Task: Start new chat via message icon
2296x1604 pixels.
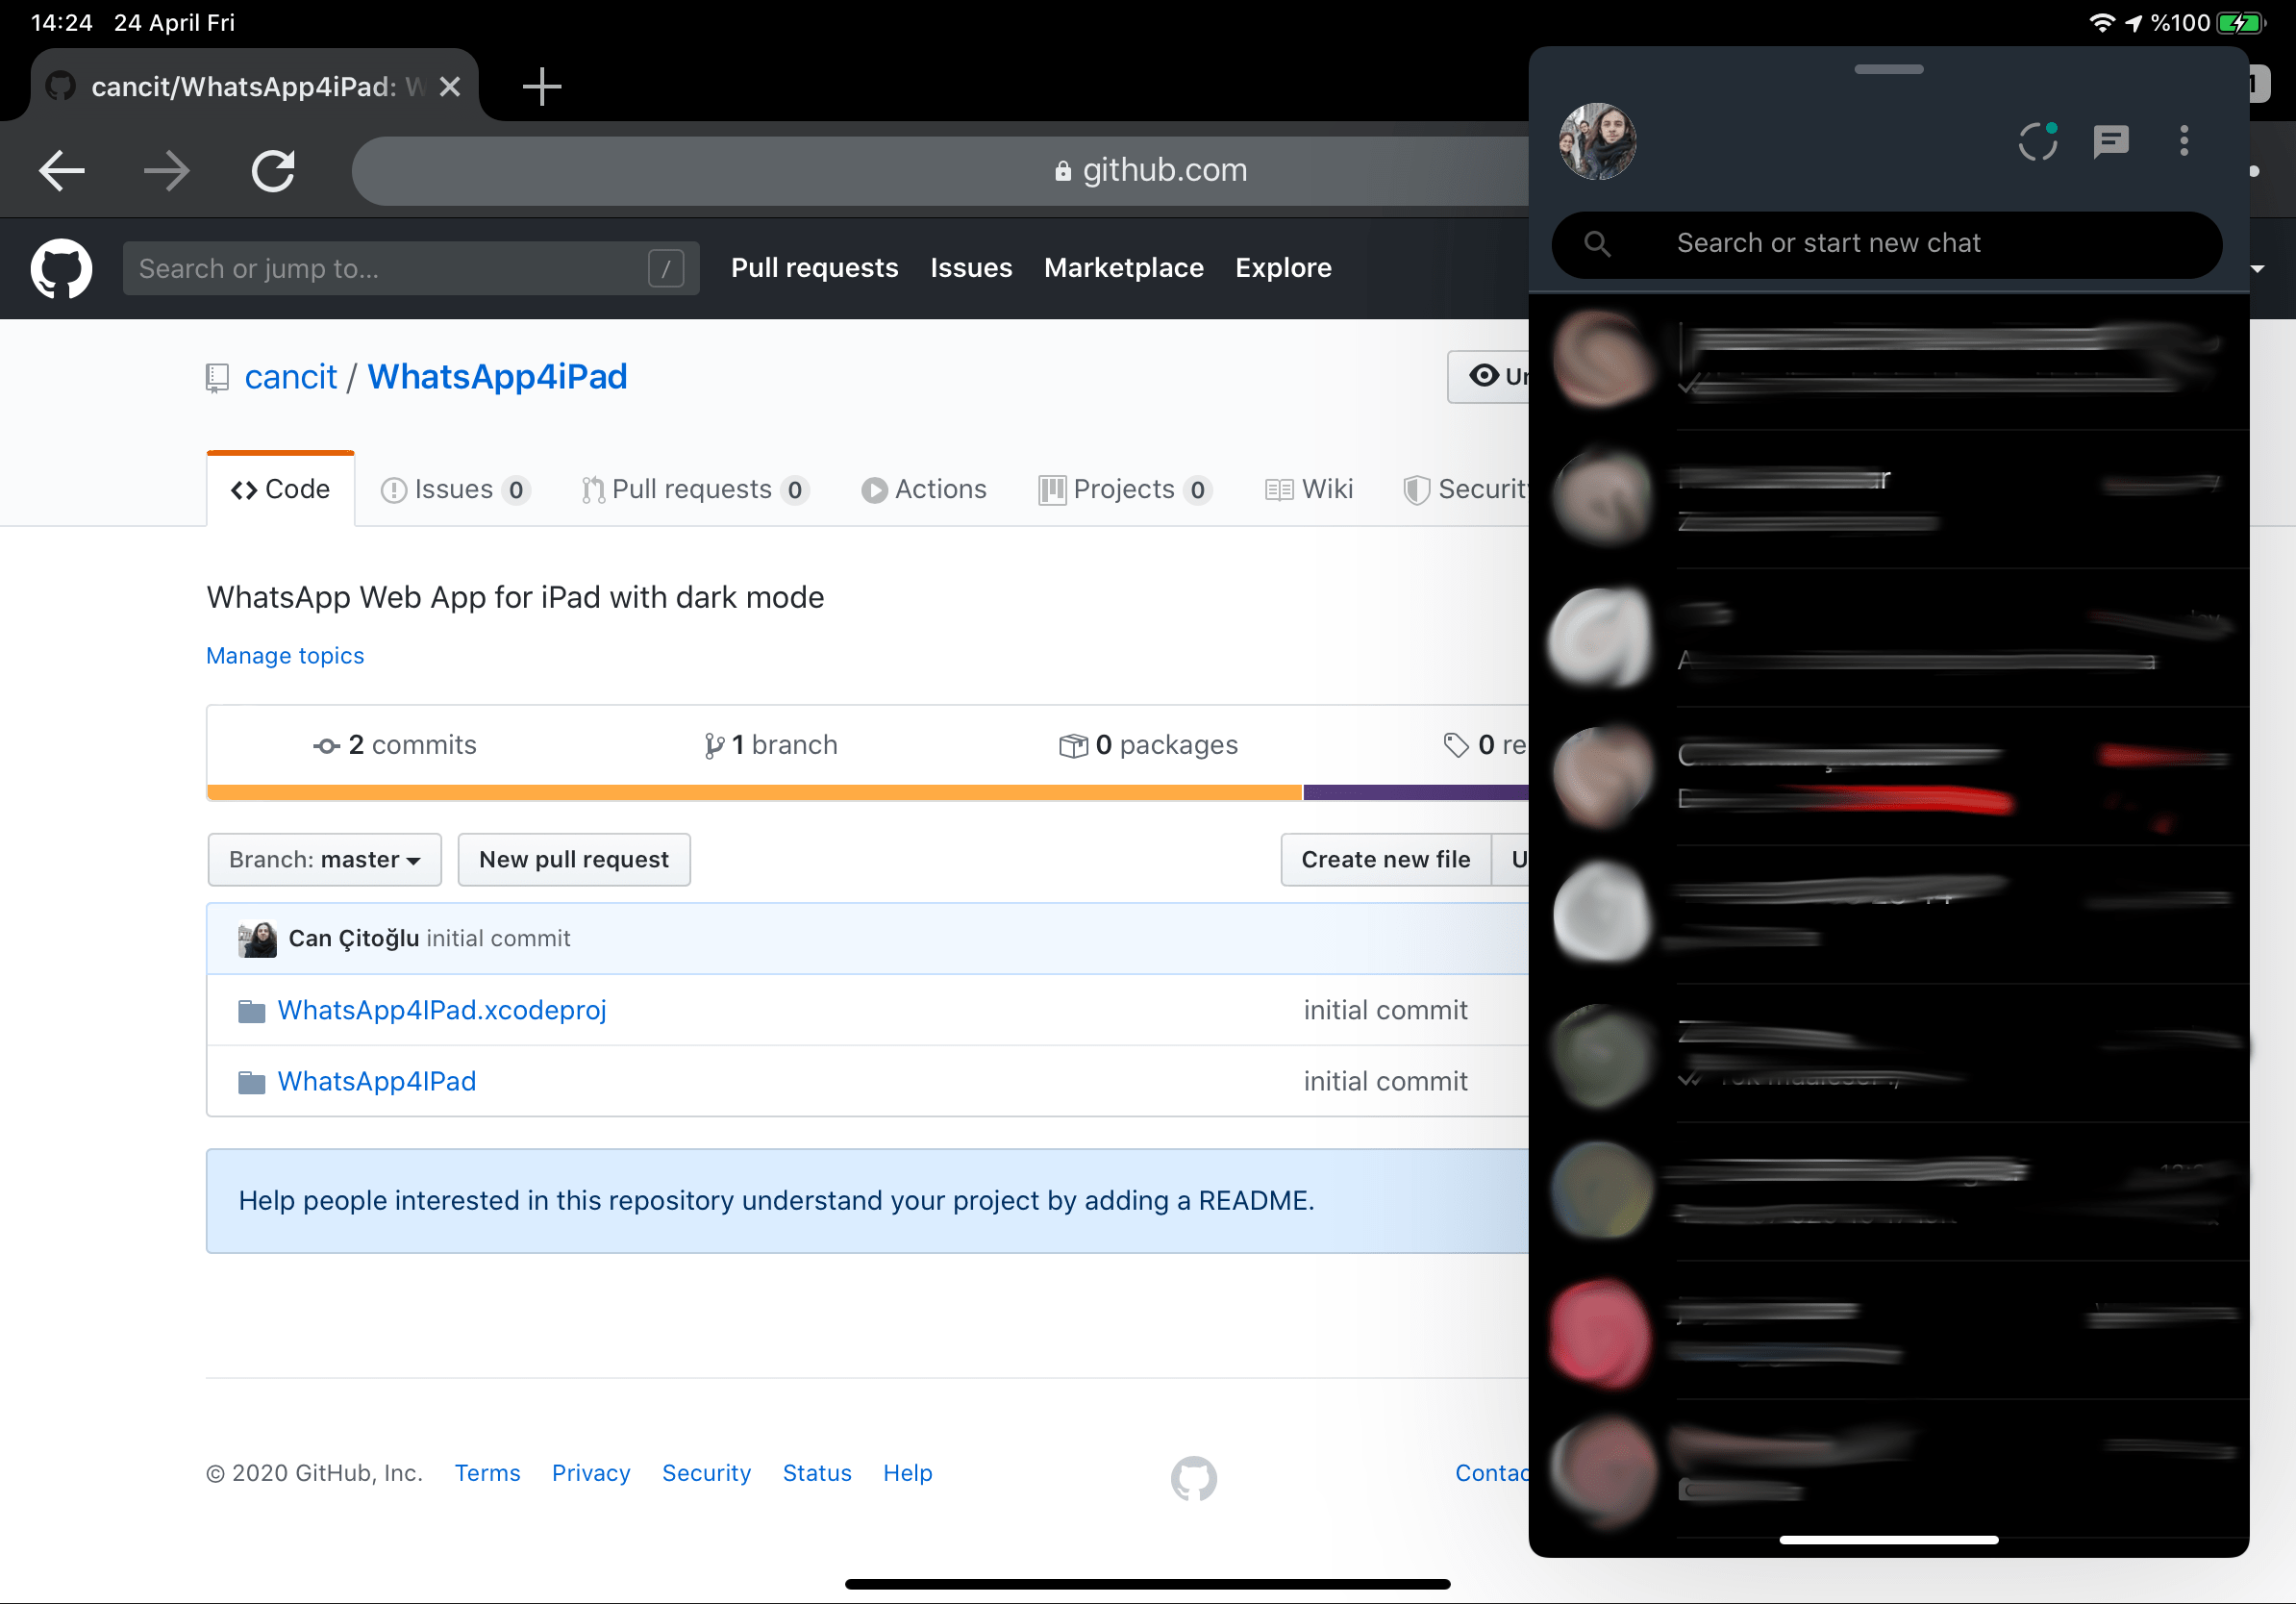Action: (2110, 141)
